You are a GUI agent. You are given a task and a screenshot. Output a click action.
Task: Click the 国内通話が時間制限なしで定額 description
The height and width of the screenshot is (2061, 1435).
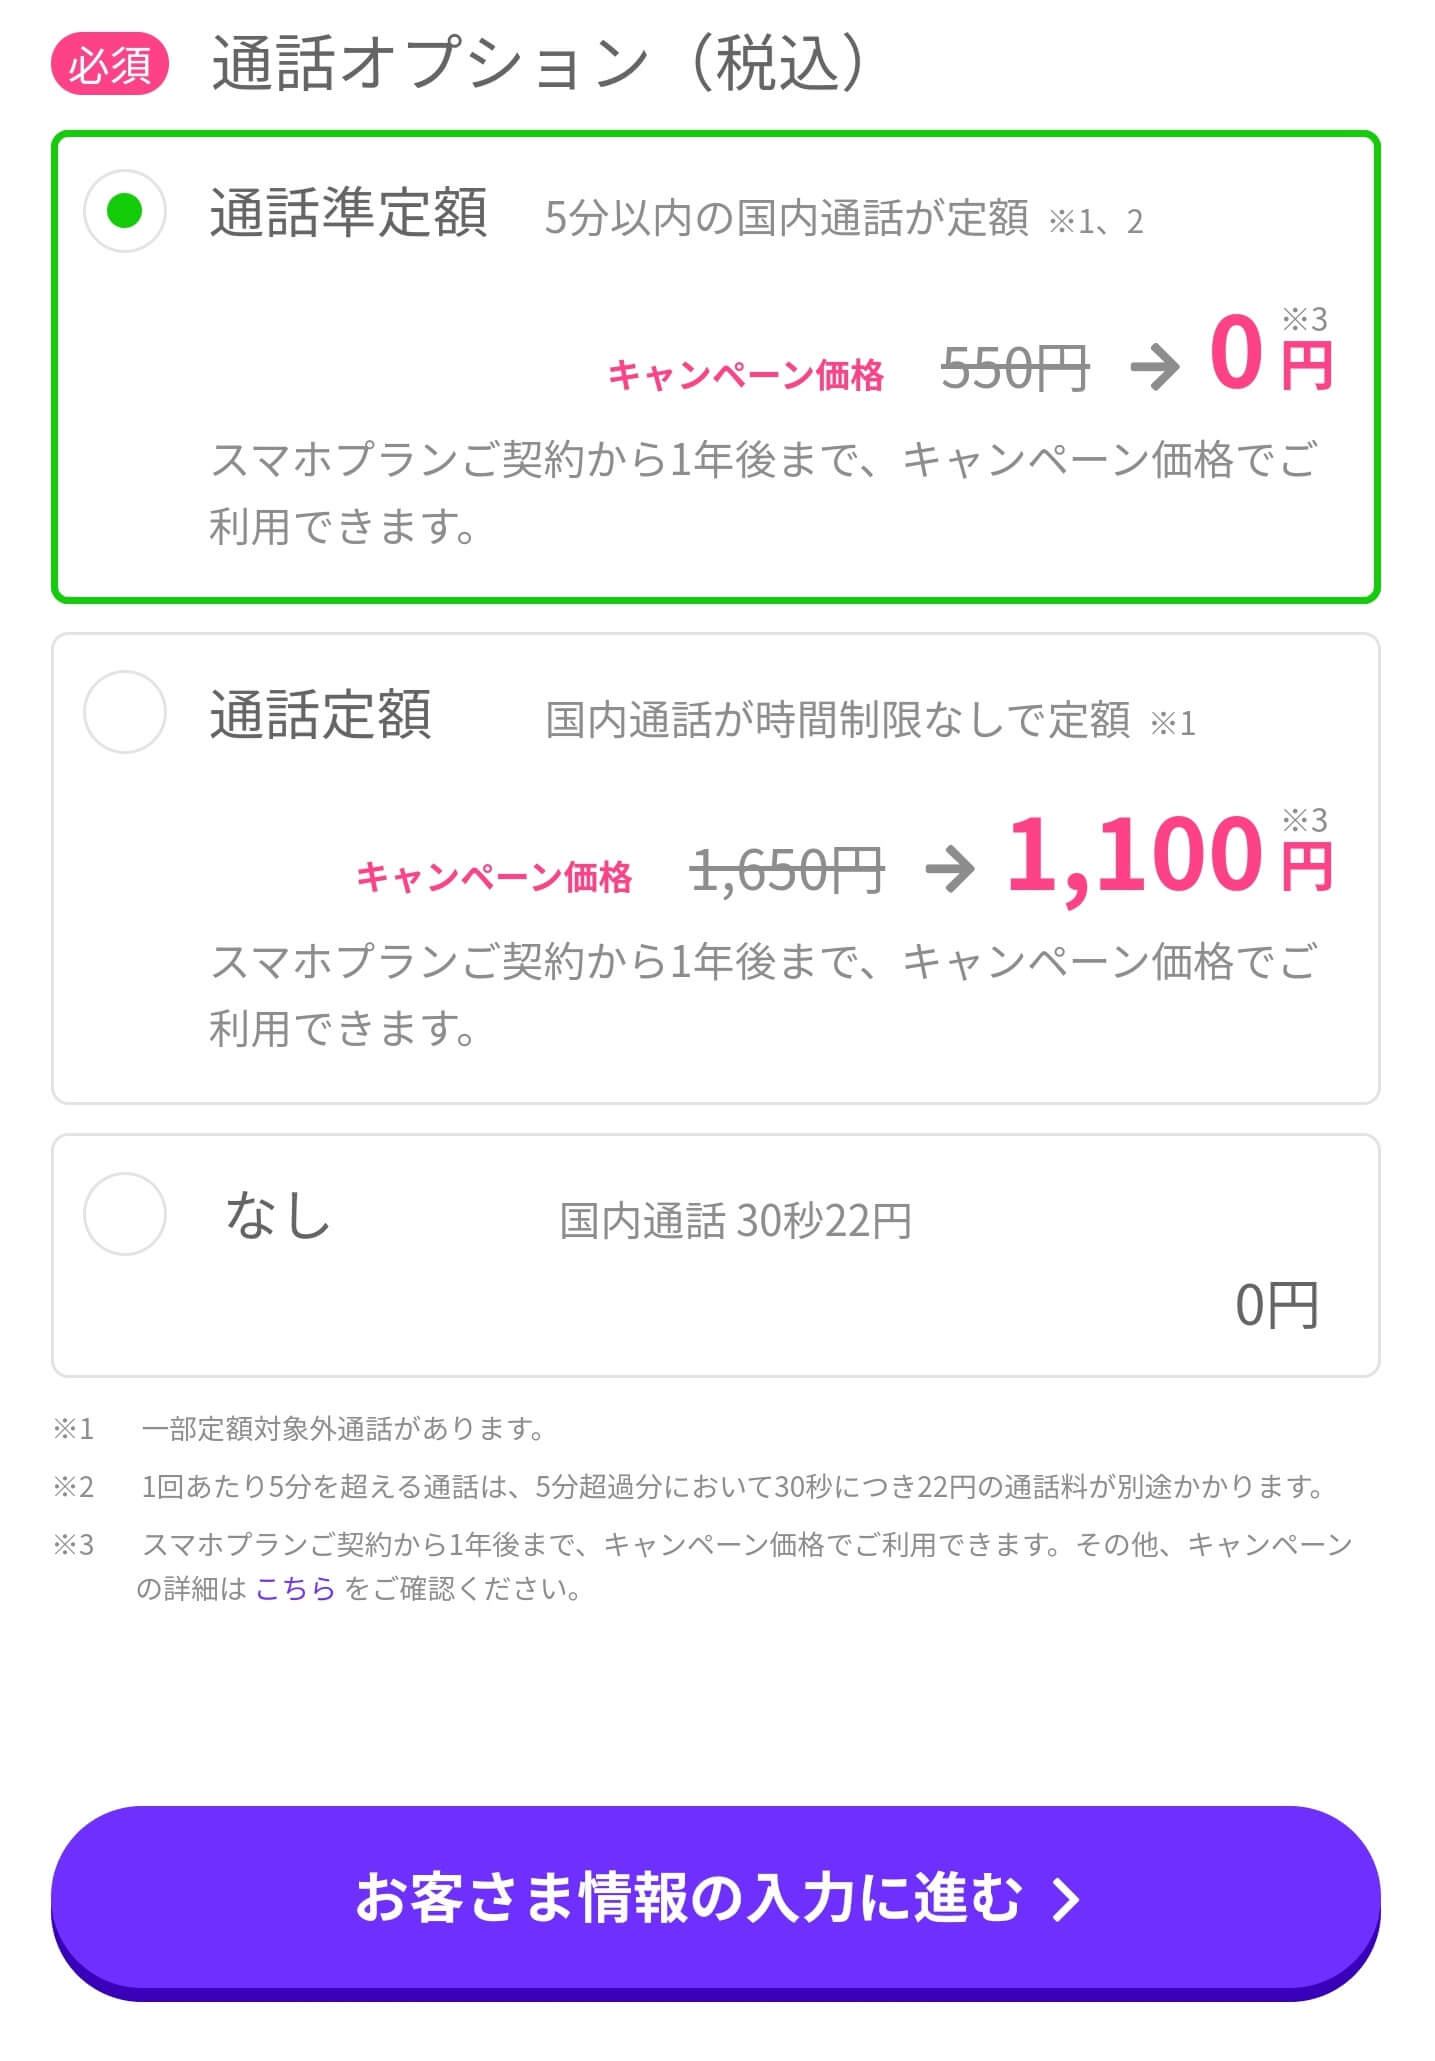[838, 720]
